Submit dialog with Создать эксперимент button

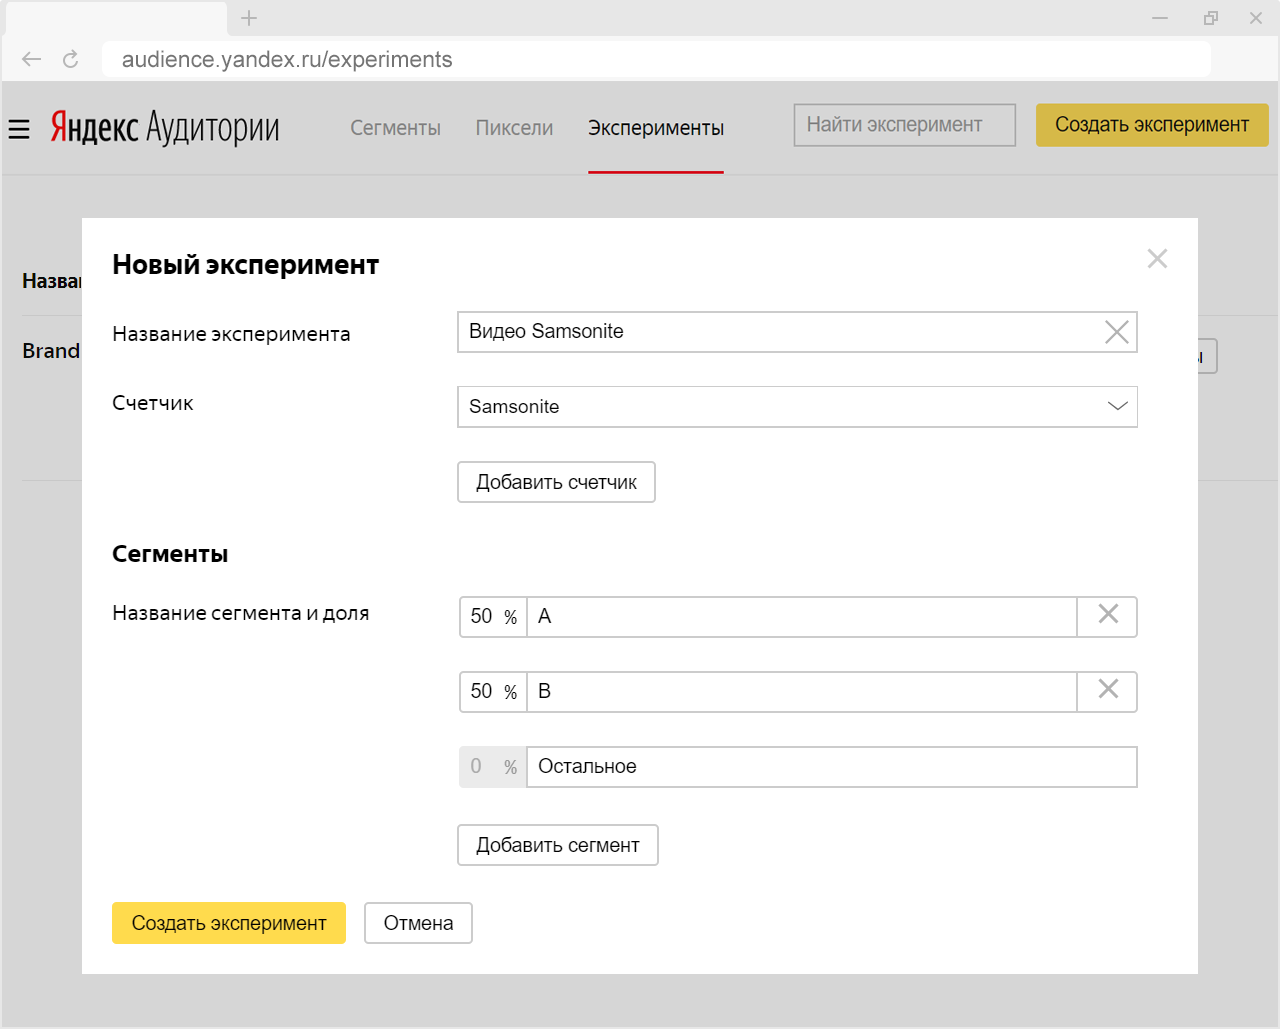tap(229, 923)
